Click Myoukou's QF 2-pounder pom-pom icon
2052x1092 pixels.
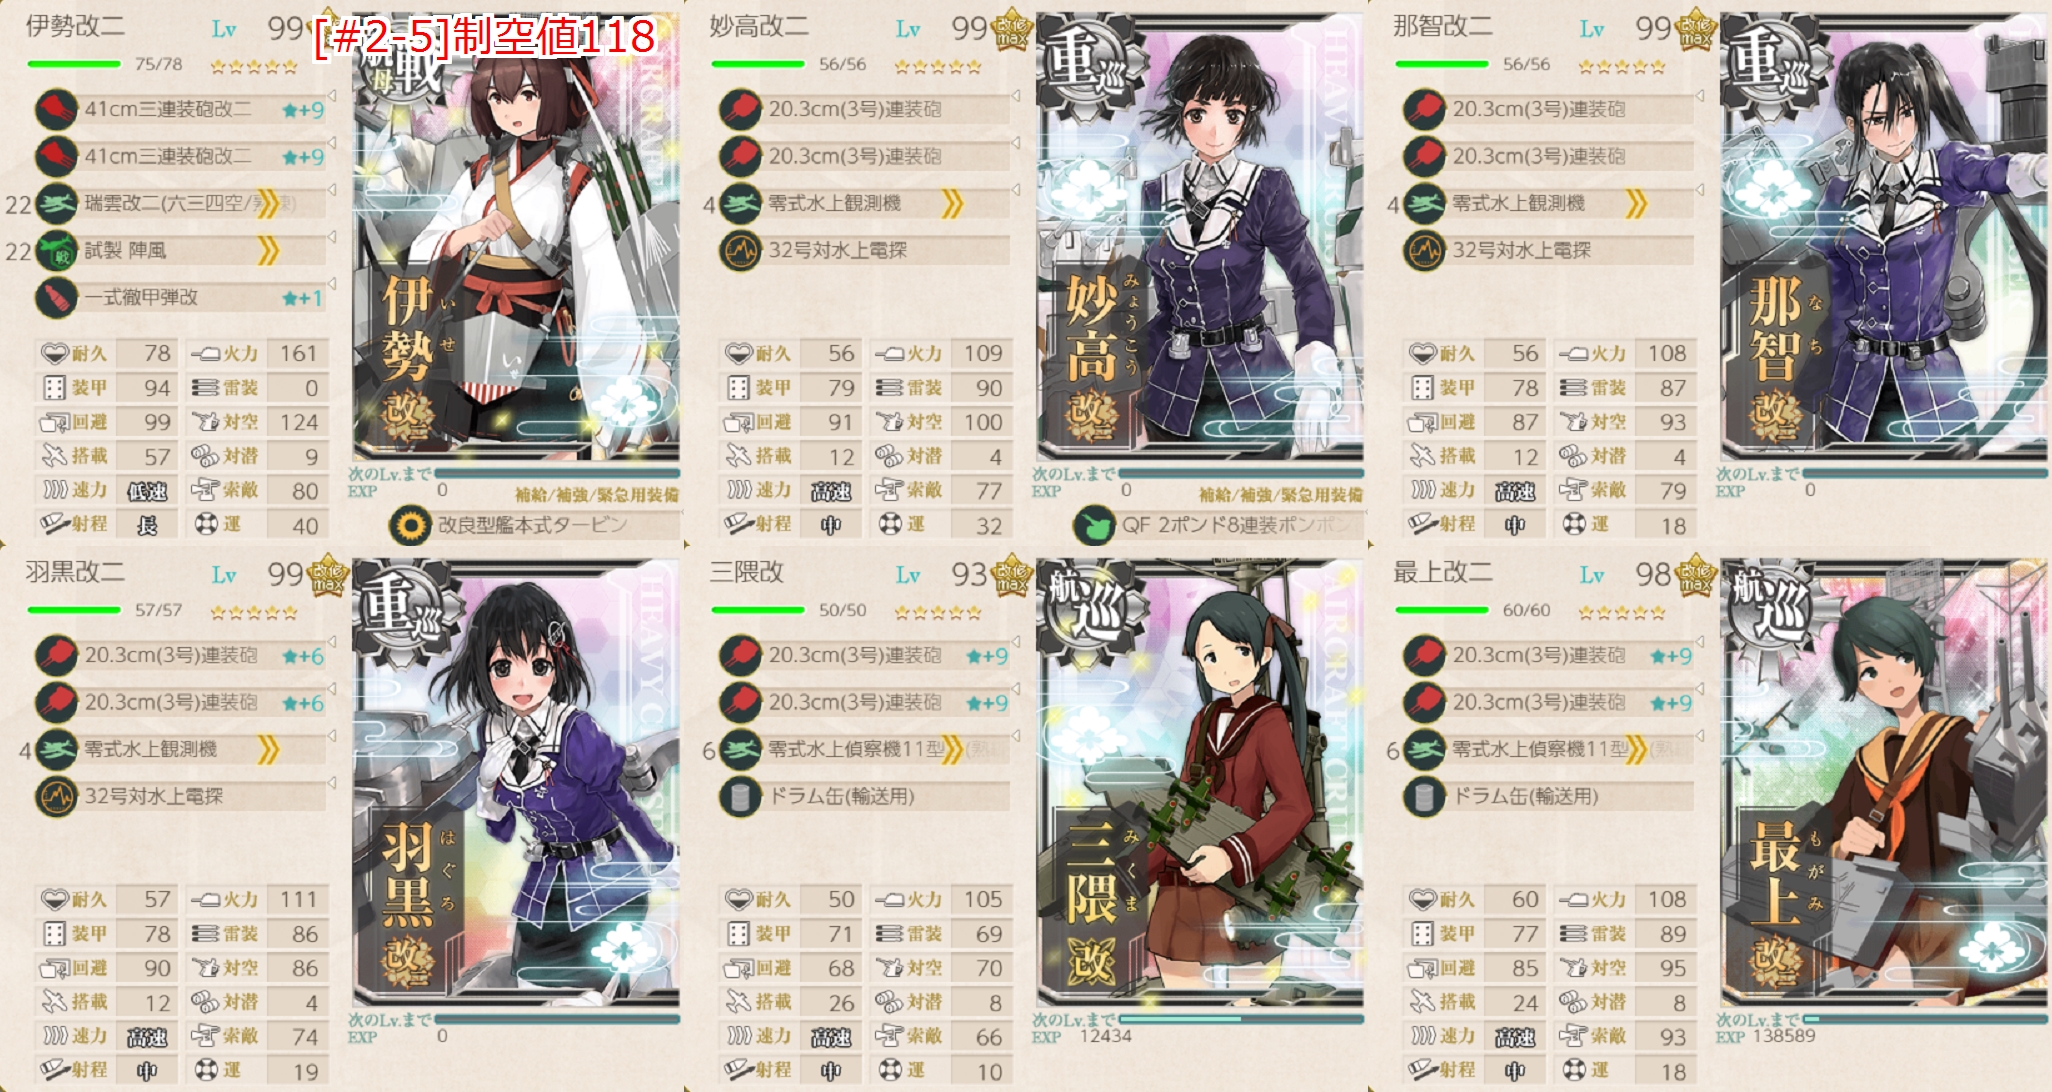point(1093,525)
